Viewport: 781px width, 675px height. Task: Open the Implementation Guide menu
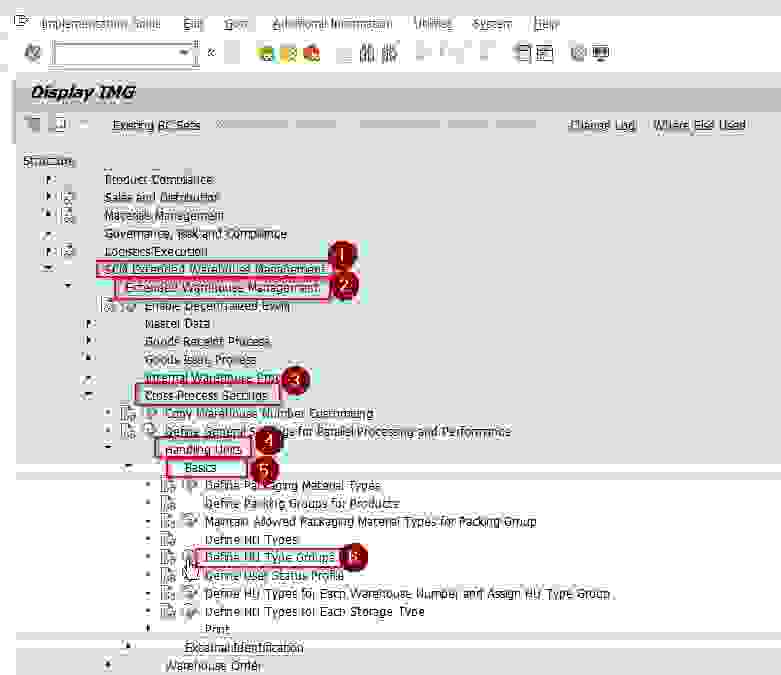(100, 24)
